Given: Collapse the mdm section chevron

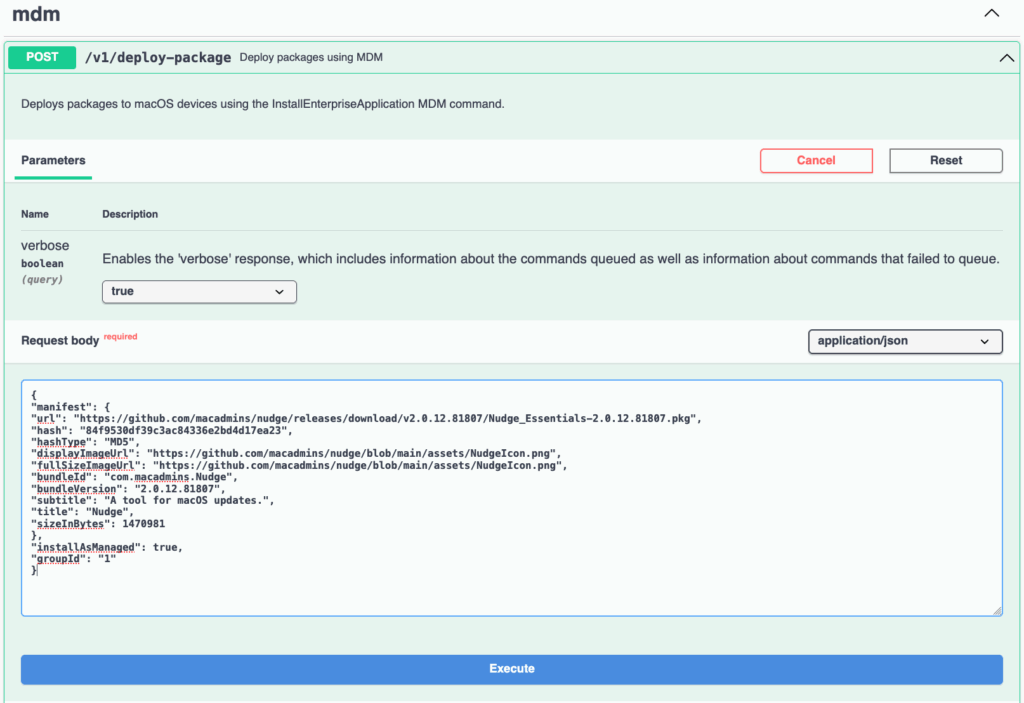Looking at the screenshot, I should [991, 14].
